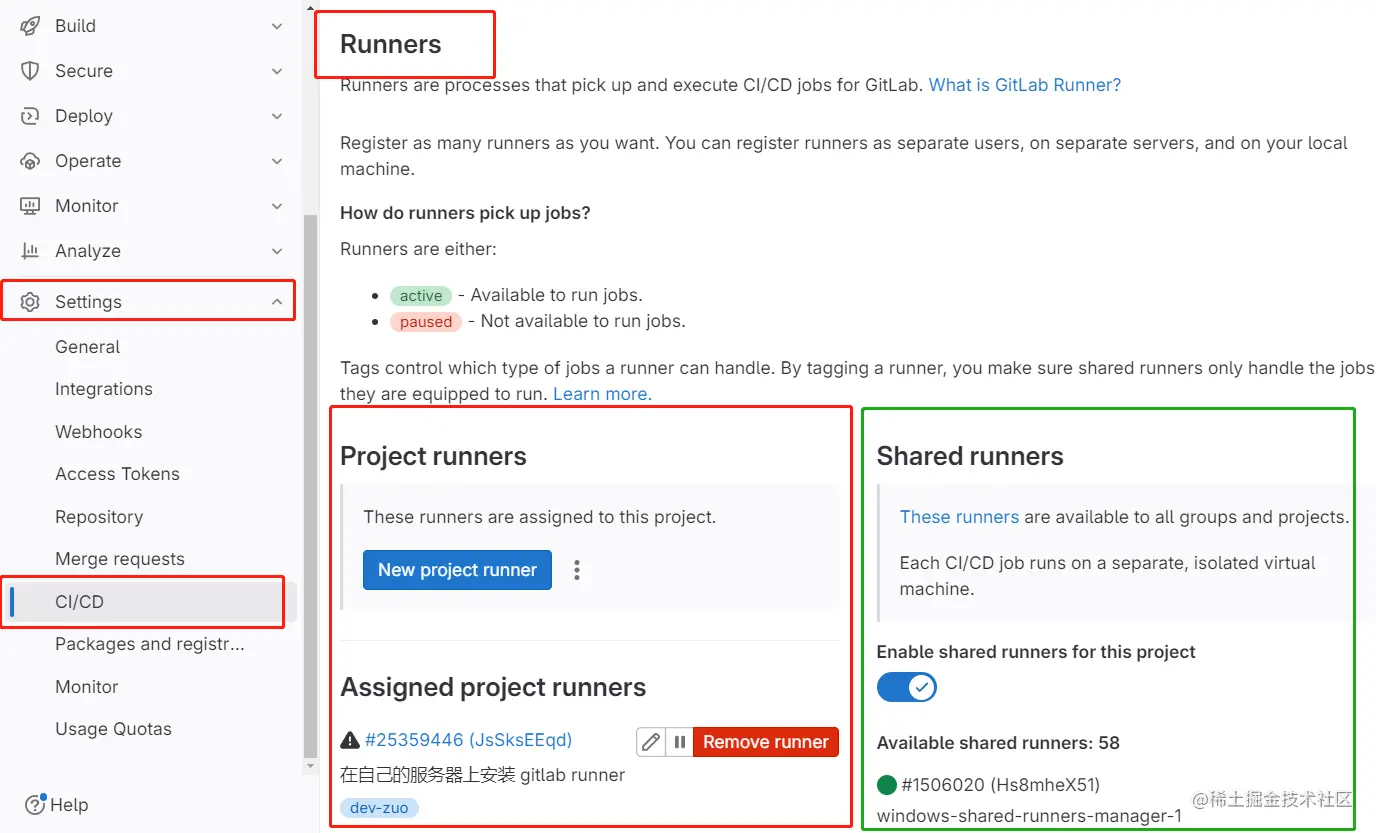Open Integrations settings
Viewport: 1376px width, 833px height.
point(104,389)
